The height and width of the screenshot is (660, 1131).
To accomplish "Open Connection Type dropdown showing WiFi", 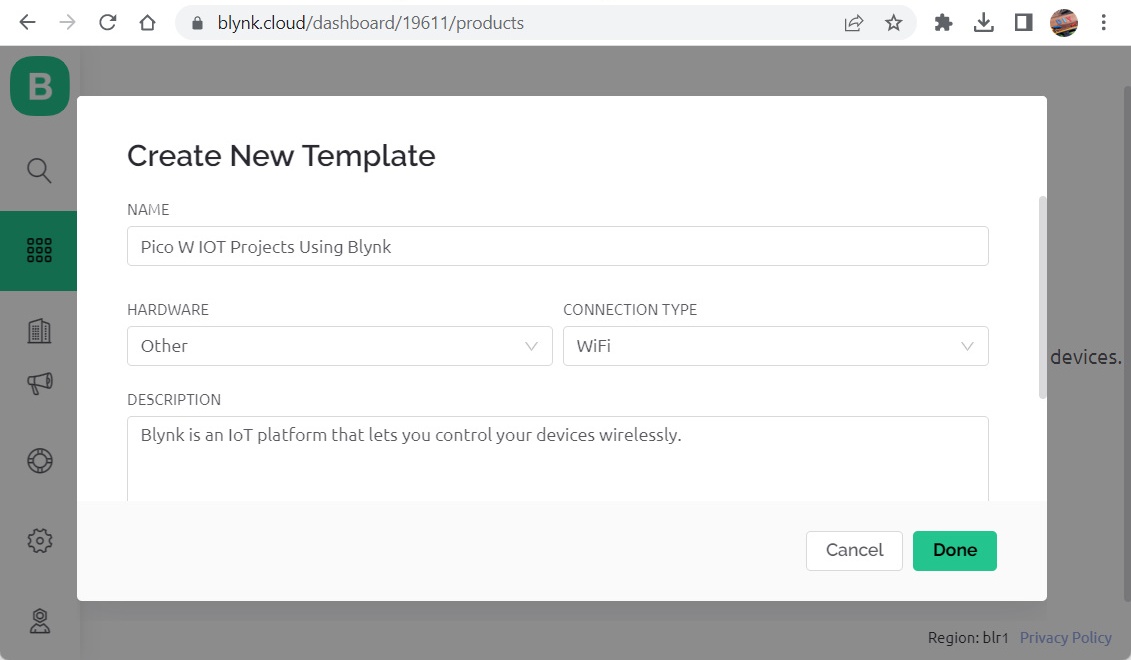I will tap(775, 346).
